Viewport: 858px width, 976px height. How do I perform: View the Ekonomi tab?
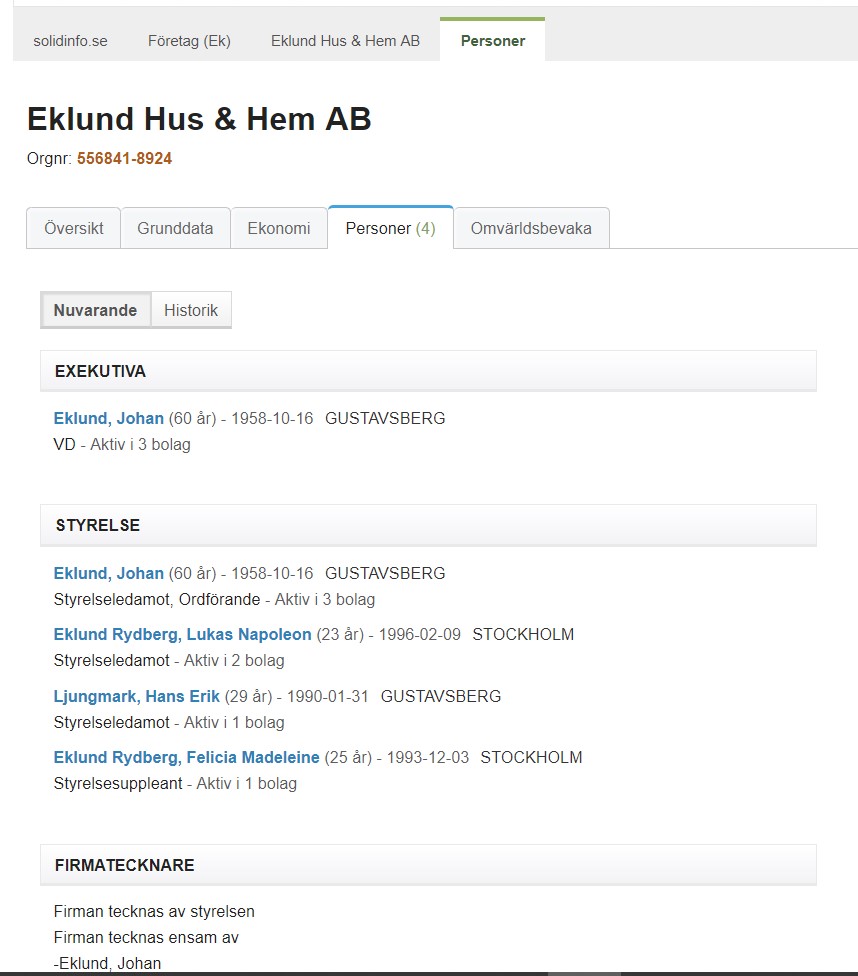278,228
